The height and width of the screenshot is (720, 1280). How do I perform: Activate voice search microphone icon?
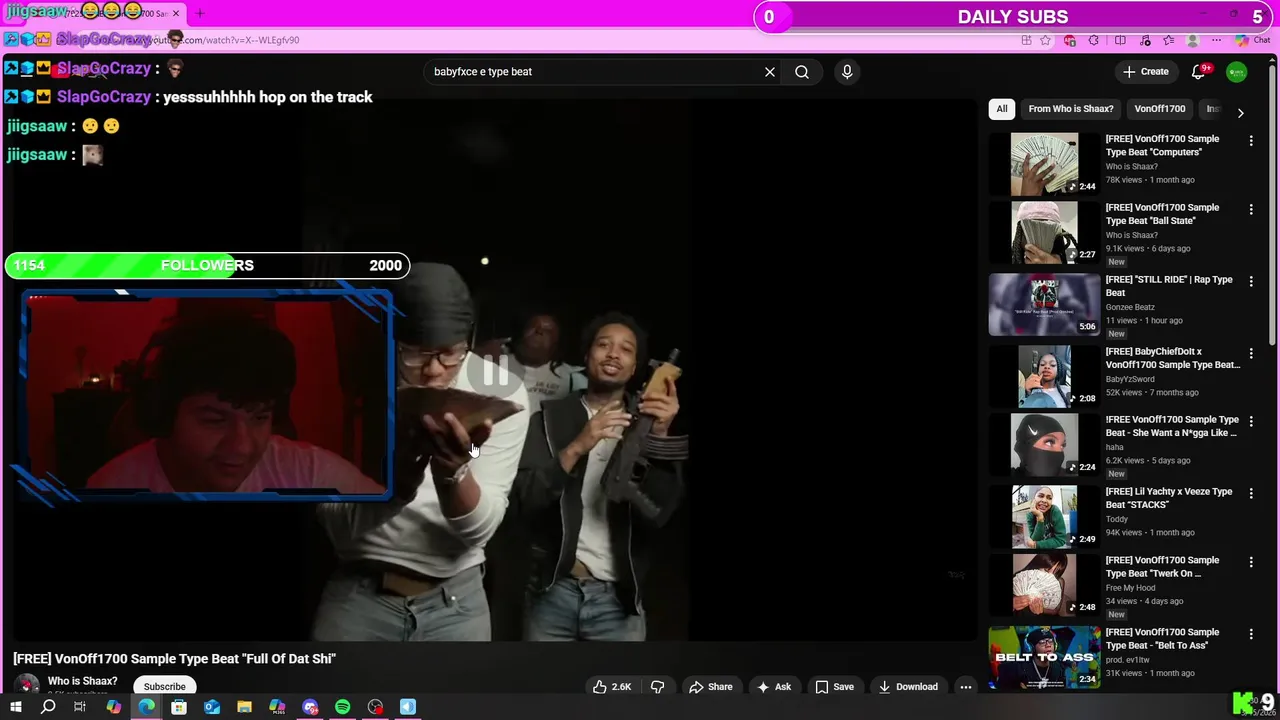pos(847,72)
